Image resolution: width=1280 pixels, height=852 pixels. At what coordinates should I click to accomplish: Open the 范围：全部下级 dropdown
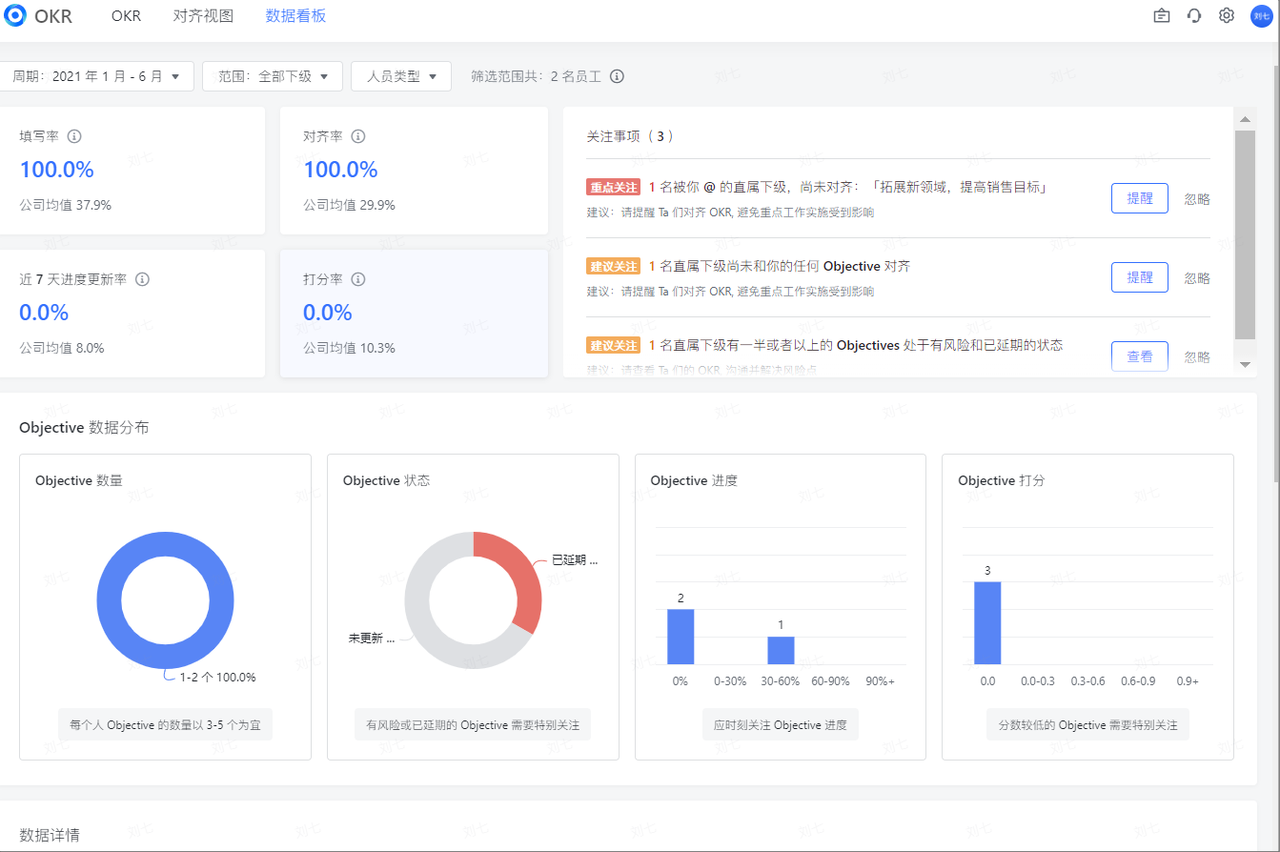point(273,76)
